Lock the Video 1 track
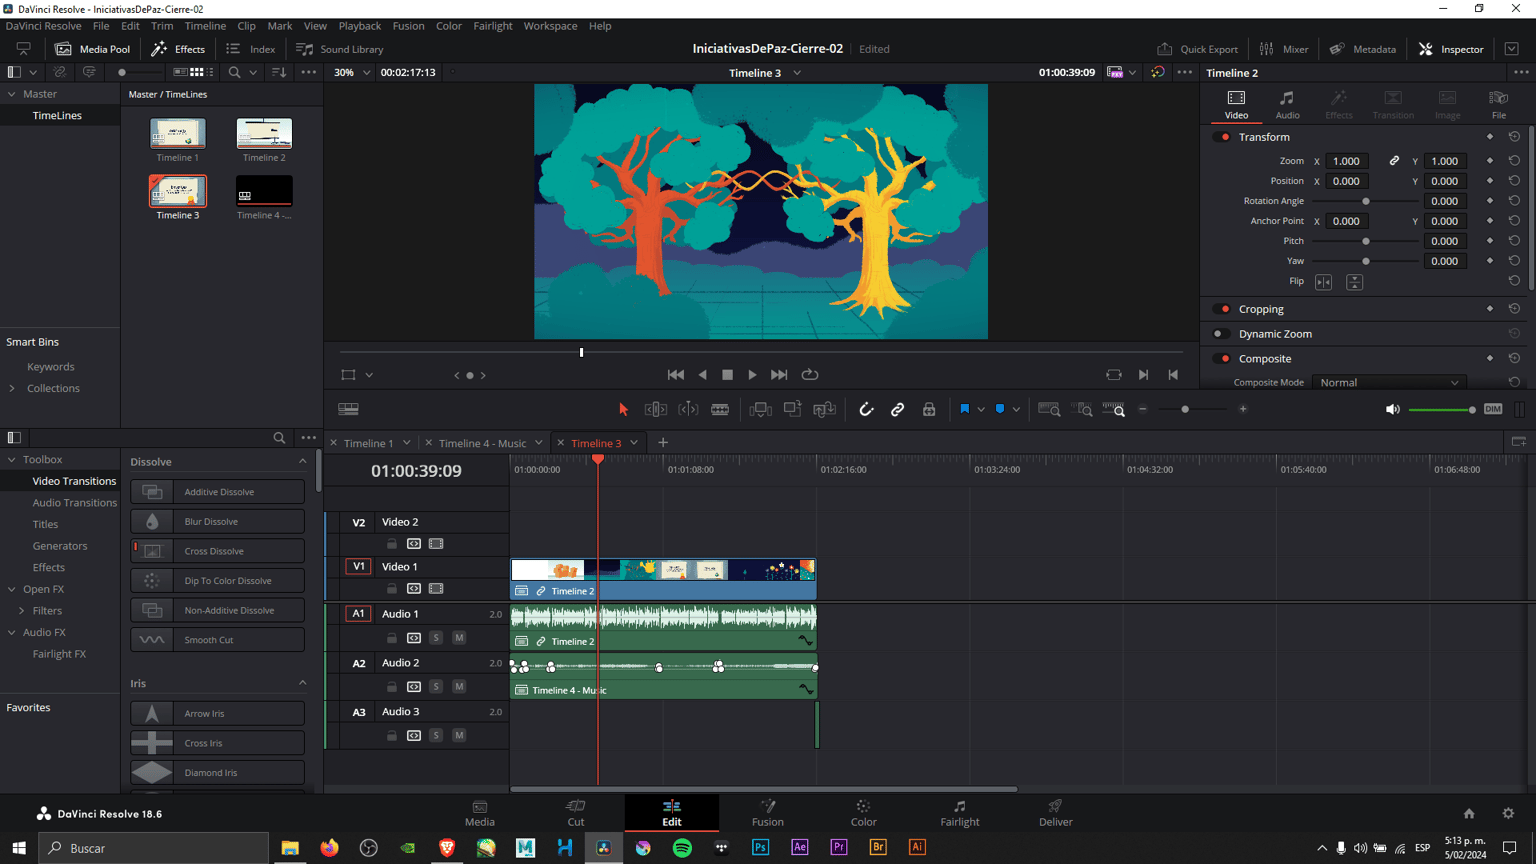Screen dimensions: 1536x864 click(392, 589)
